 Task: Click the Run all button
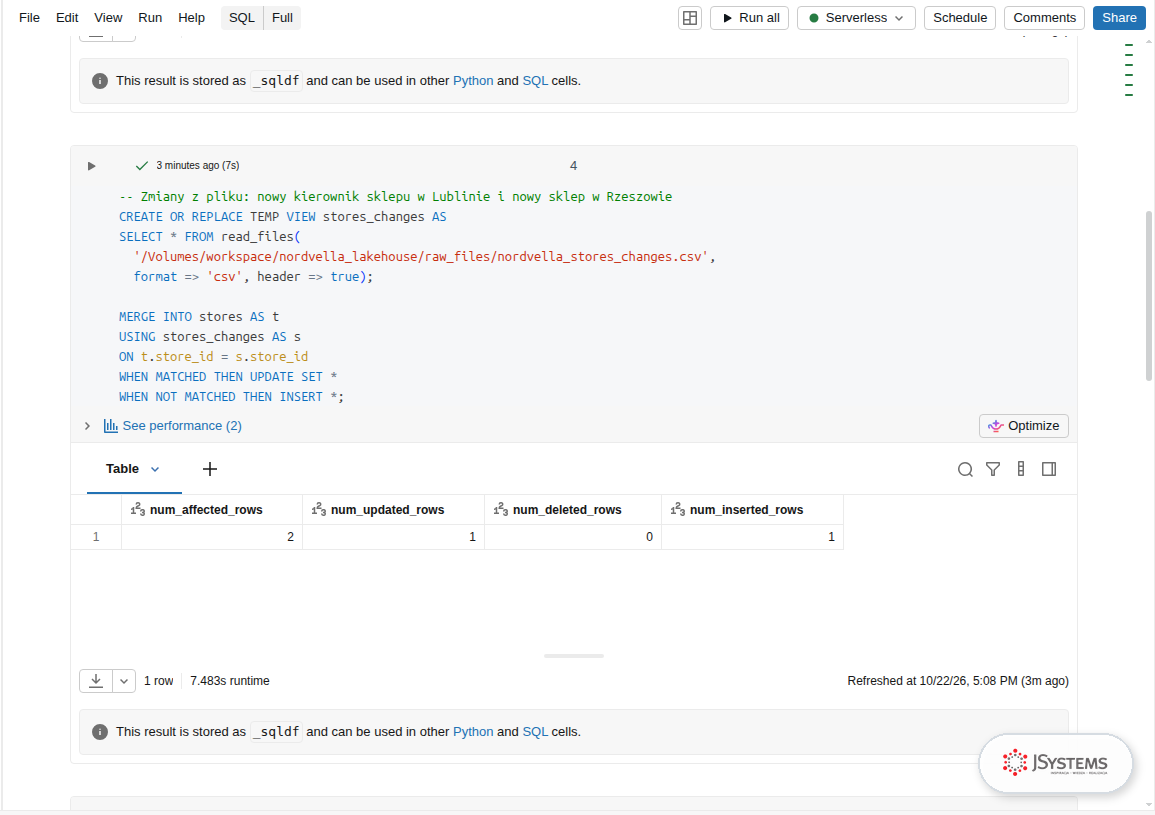750,18
